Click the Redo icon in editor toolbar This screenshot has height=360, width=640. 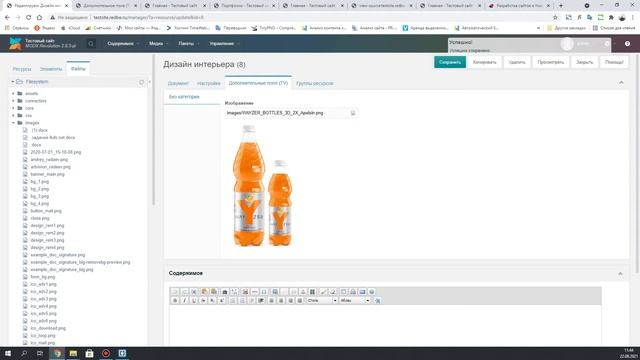(185, 291)
